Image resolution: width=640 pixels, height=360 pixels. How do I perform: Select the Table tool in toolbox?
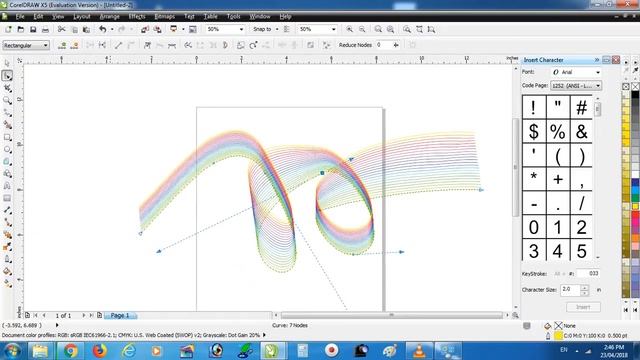coord(7,198)
